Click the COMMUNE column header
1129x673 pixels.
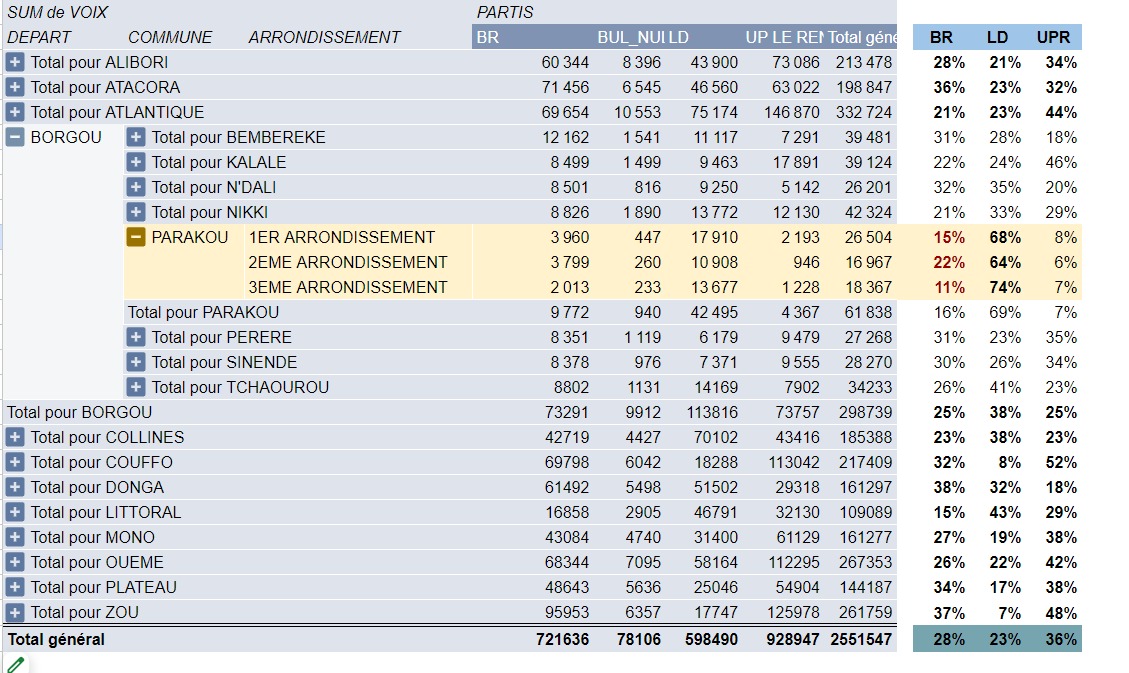(170, 37)
